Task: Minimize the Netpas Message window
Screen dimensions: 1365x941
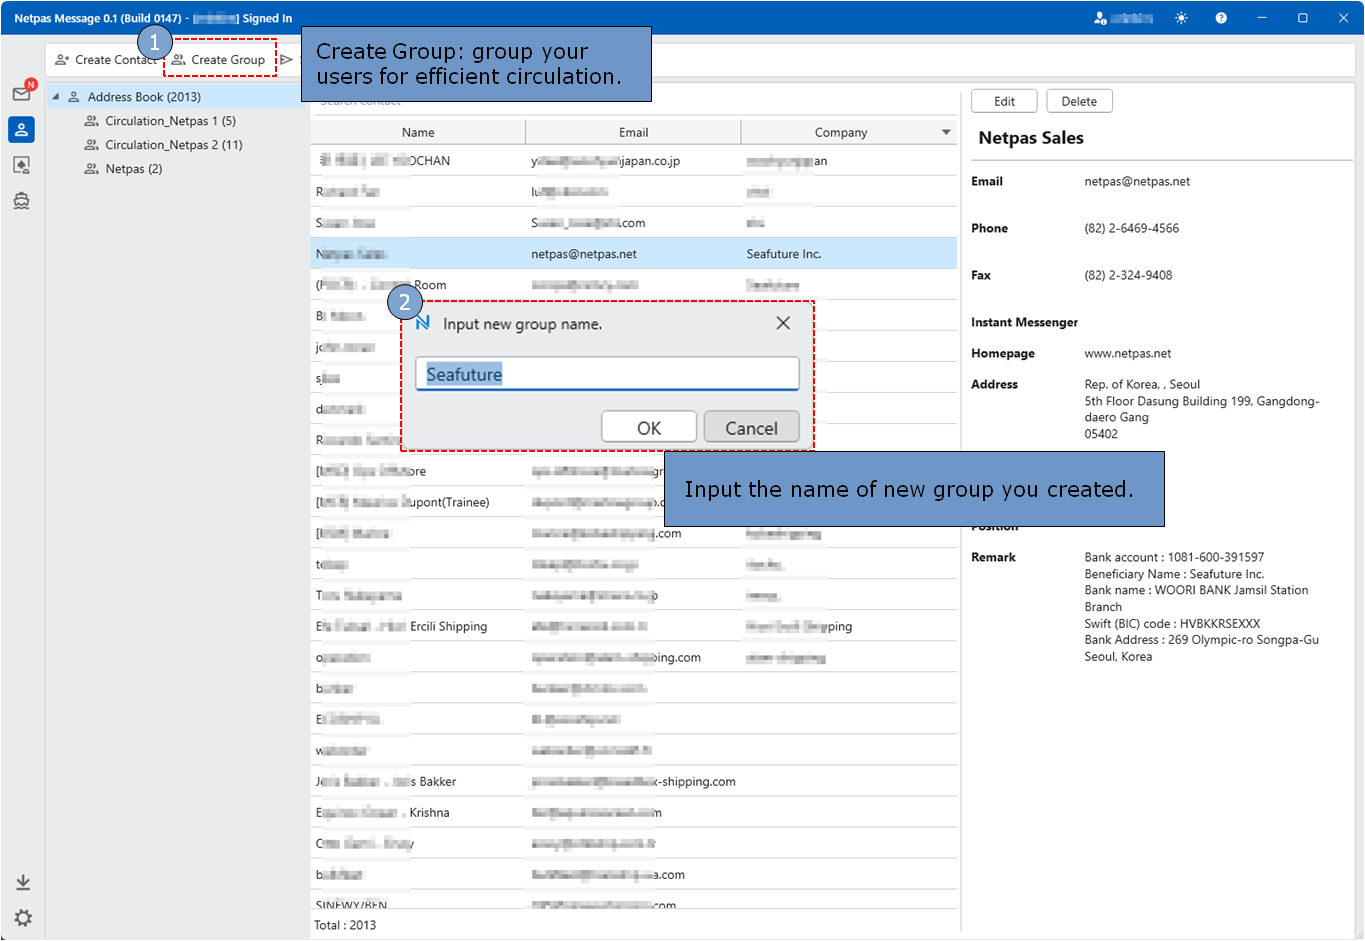Action: (1262, 18)
